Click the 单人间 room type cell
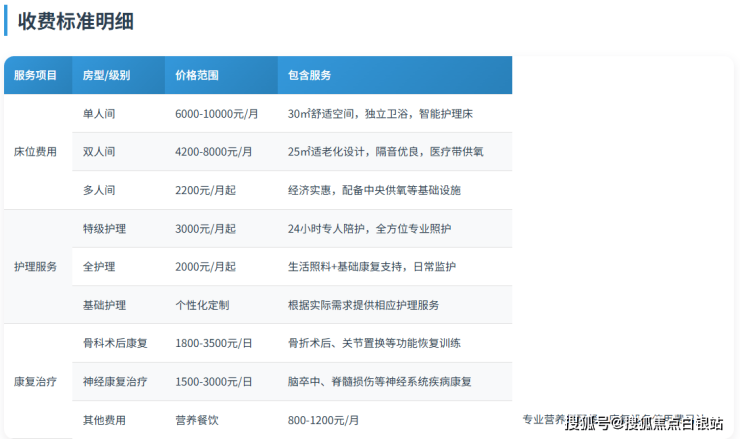Screen dimensions: 740x439 click(99, 114)
